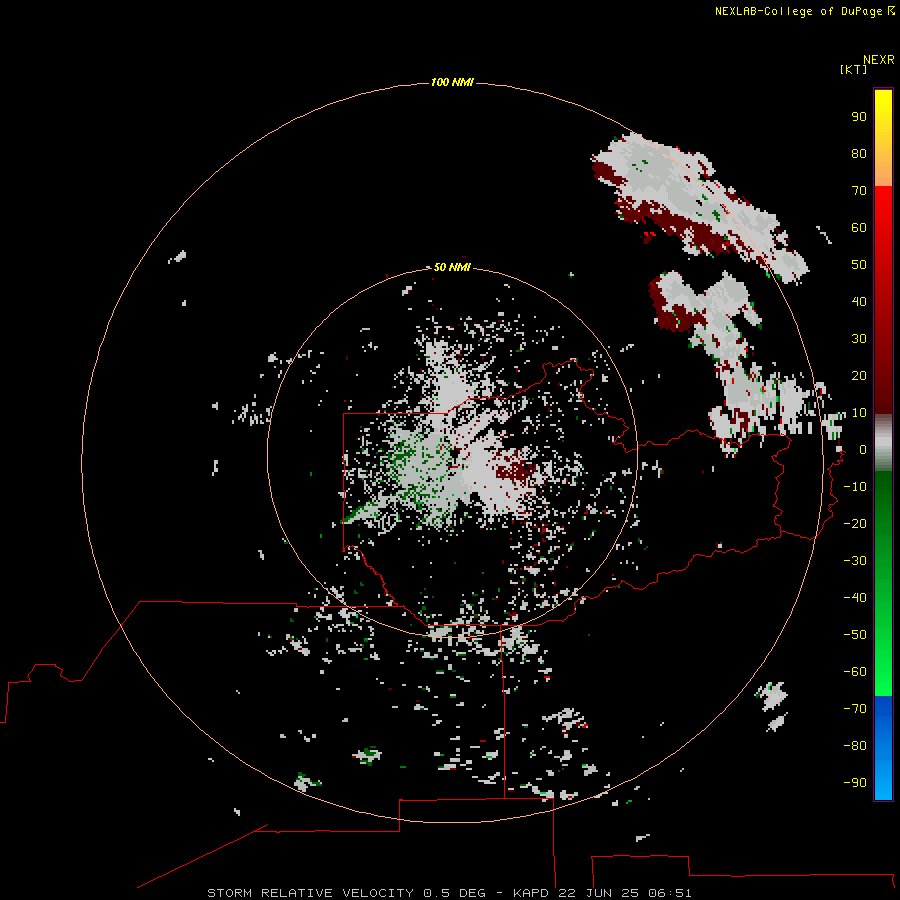This screenshot has width=900, height=900.
Task: Click the STORM RELATIVE VELOCITY caption text
Action: pyautogui.click(x=310, y=893)
